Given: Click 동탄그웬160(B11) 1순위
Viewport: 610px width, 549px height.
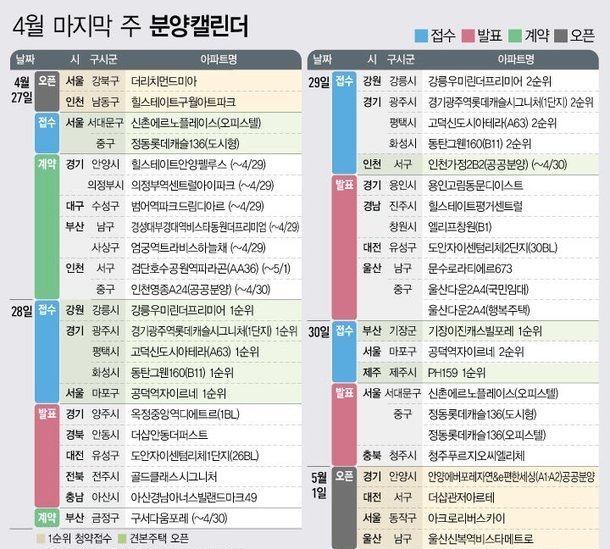Looking at the screenshot, I should tap(182, 373).
